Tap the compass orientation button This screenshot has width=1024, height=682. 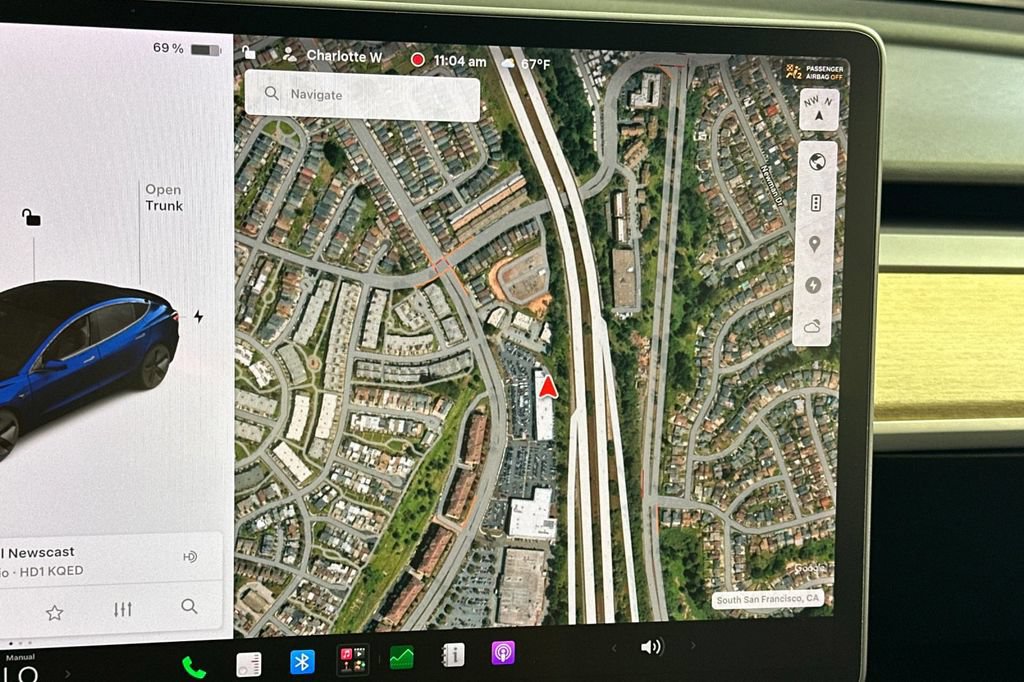[818, 109]
